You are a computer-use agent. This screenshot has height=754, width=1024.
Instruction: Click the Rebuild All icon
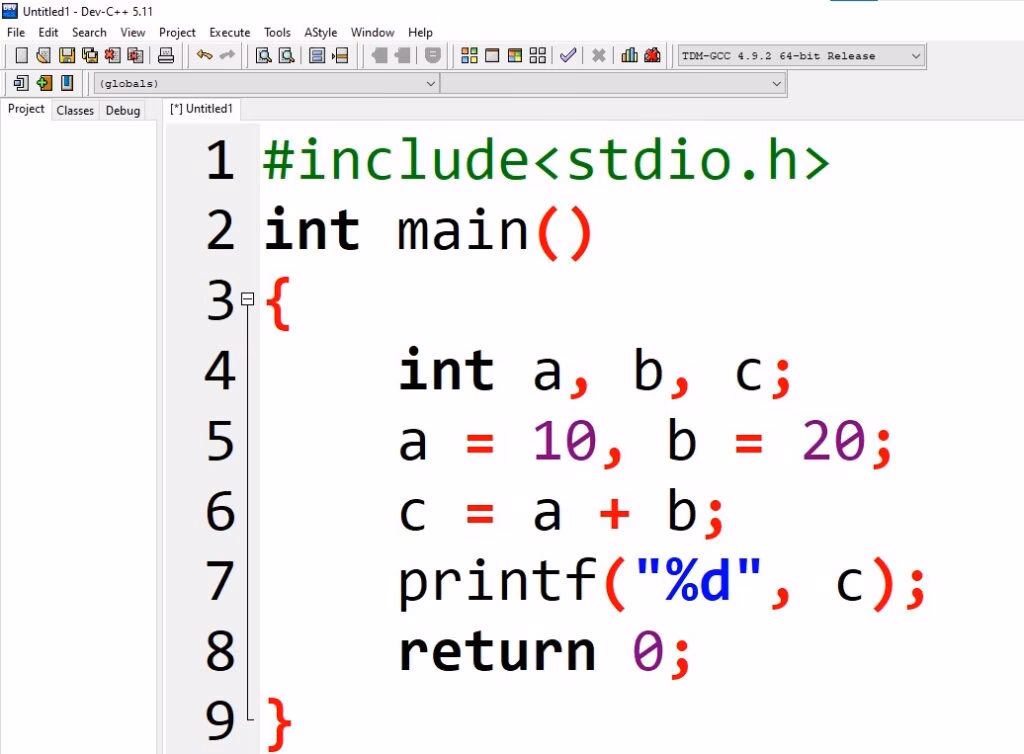click(x=537, y=55)
